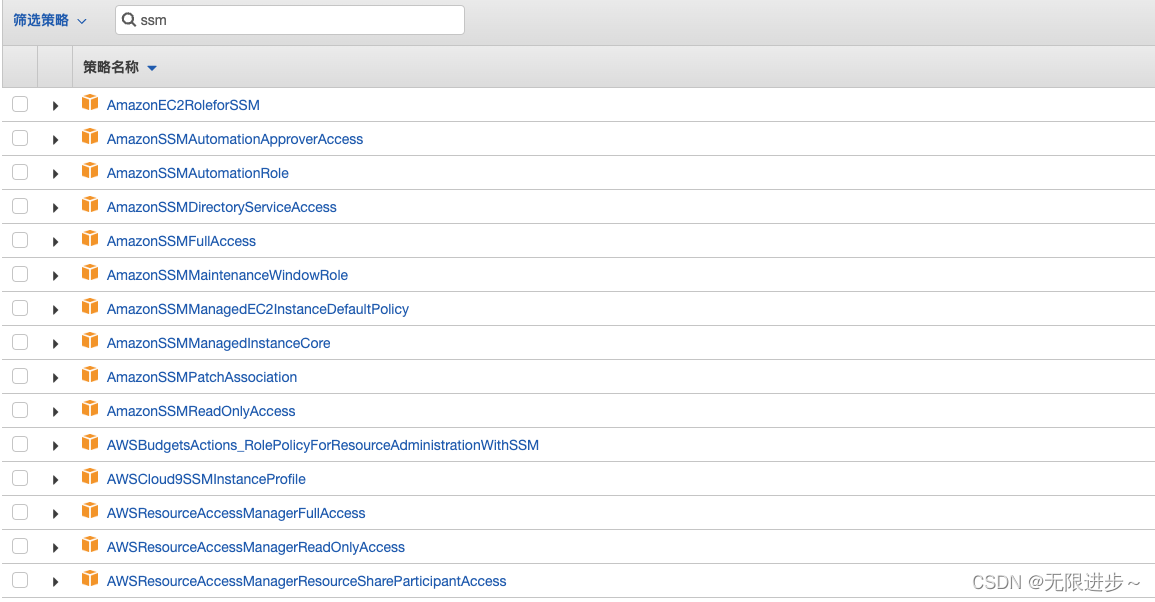Click the orange icon next to AmazonSSMReadOnlyAccess
The width and height of the screenshot is (1155, 602).
click(90, 410)
